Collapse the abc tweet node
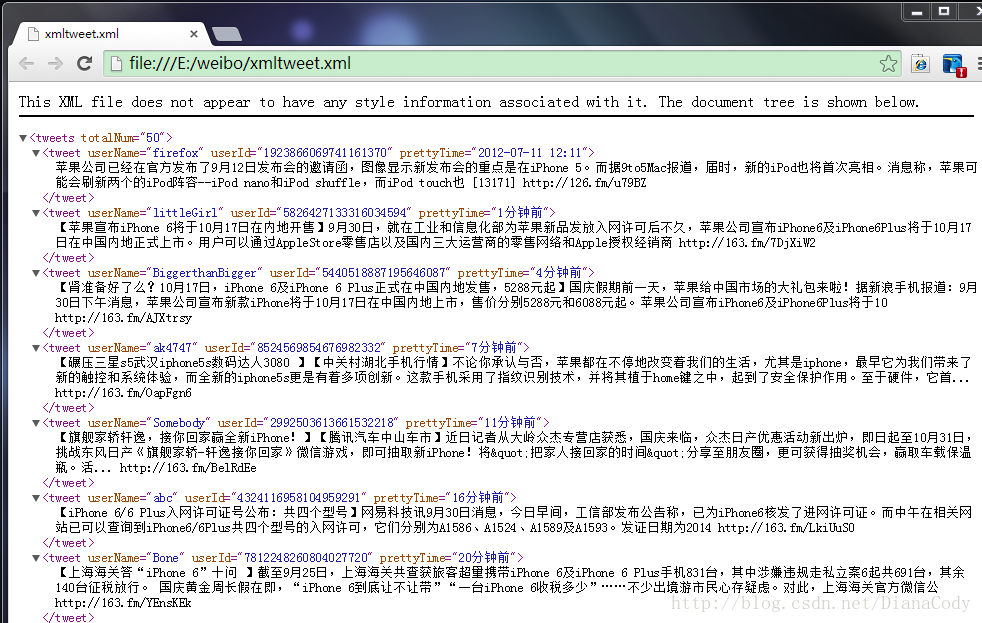This screenshot has width=982, height=623. pos(36,498)
